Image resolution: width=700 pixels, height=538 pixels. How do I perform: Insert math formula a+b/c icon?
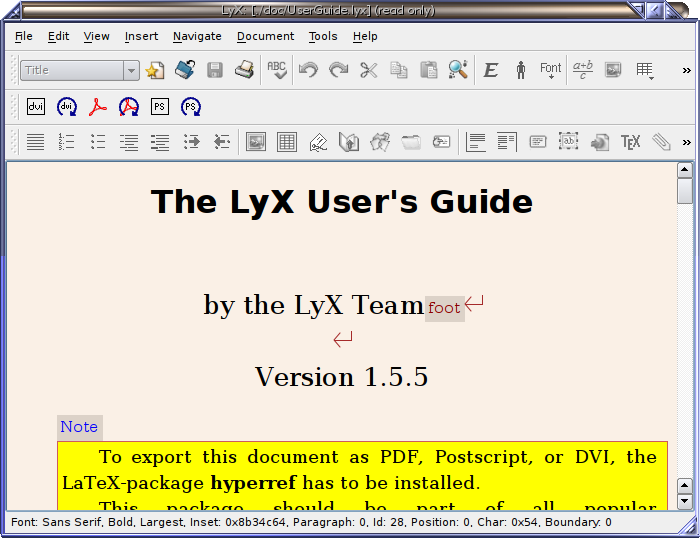(x=583, y=70)
